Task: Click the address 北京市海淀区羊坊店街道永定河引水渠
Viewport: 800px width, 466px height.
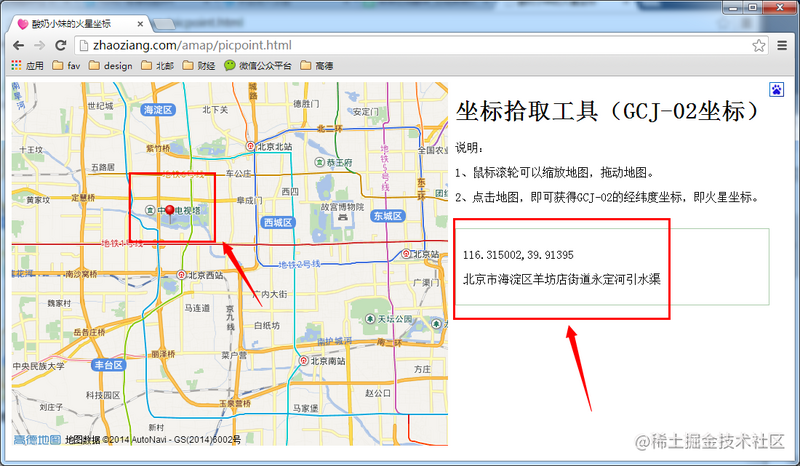Action: (x=562, y=279)
